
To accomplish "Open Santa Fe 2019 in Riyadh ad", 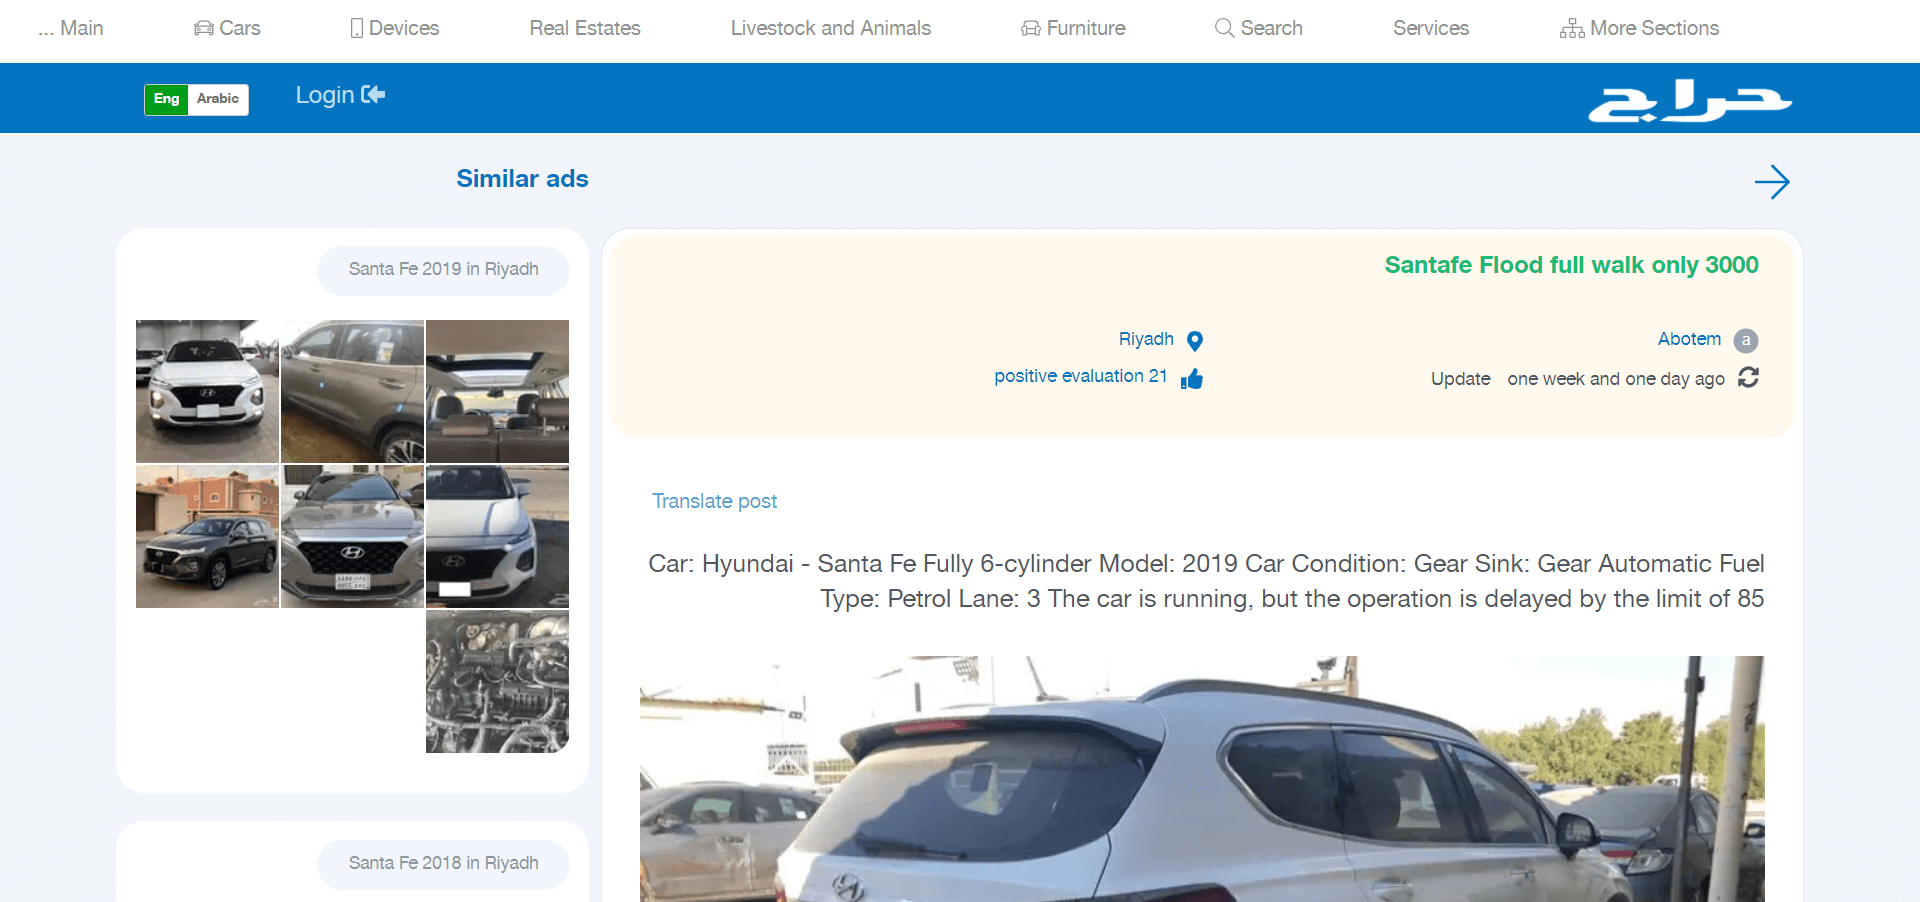I will (443, 270).
